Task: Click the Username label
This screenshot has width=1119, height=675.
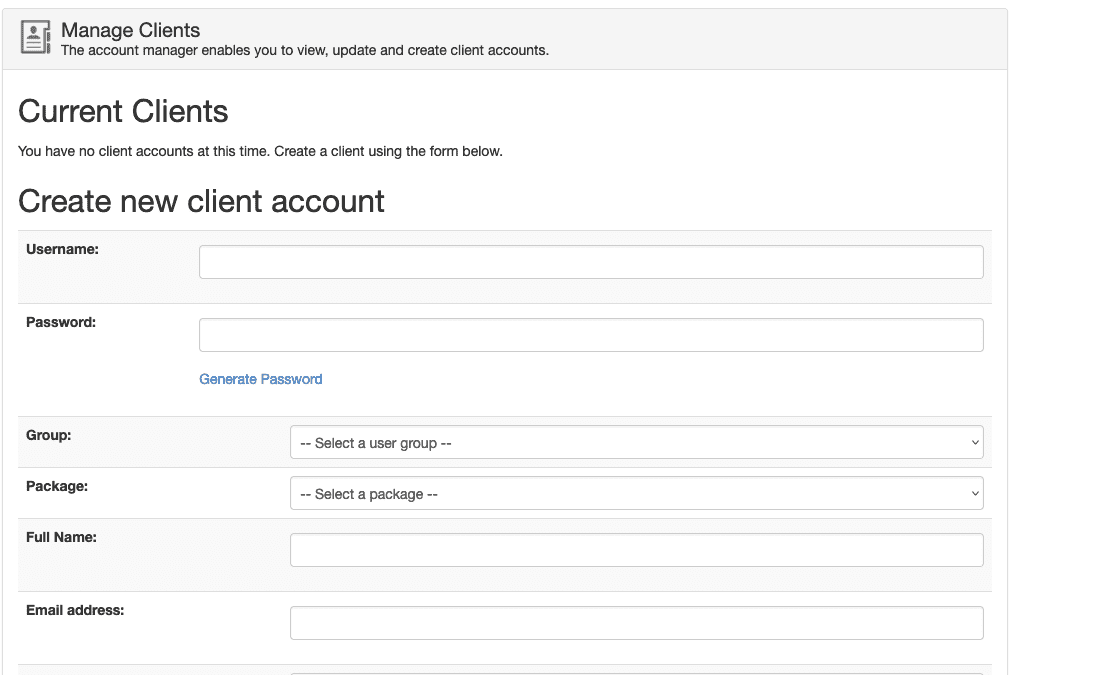Action: coord(62,249)
